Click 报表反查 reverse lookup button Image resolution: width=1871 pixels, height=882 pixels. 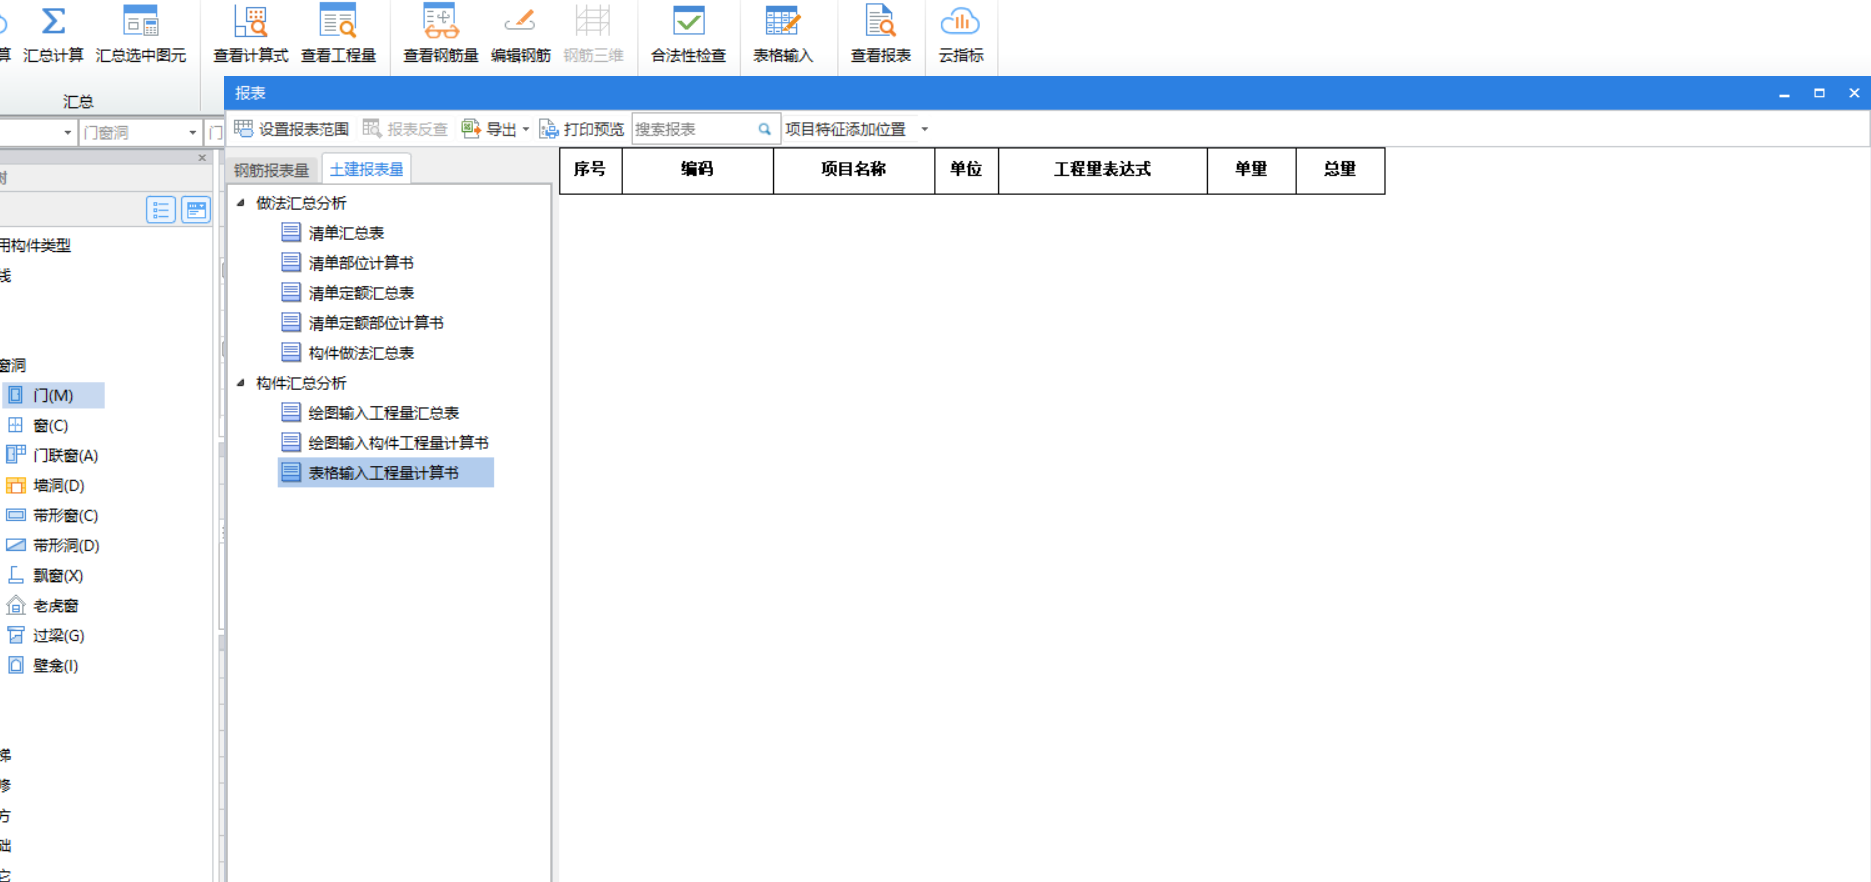(405, 129)
